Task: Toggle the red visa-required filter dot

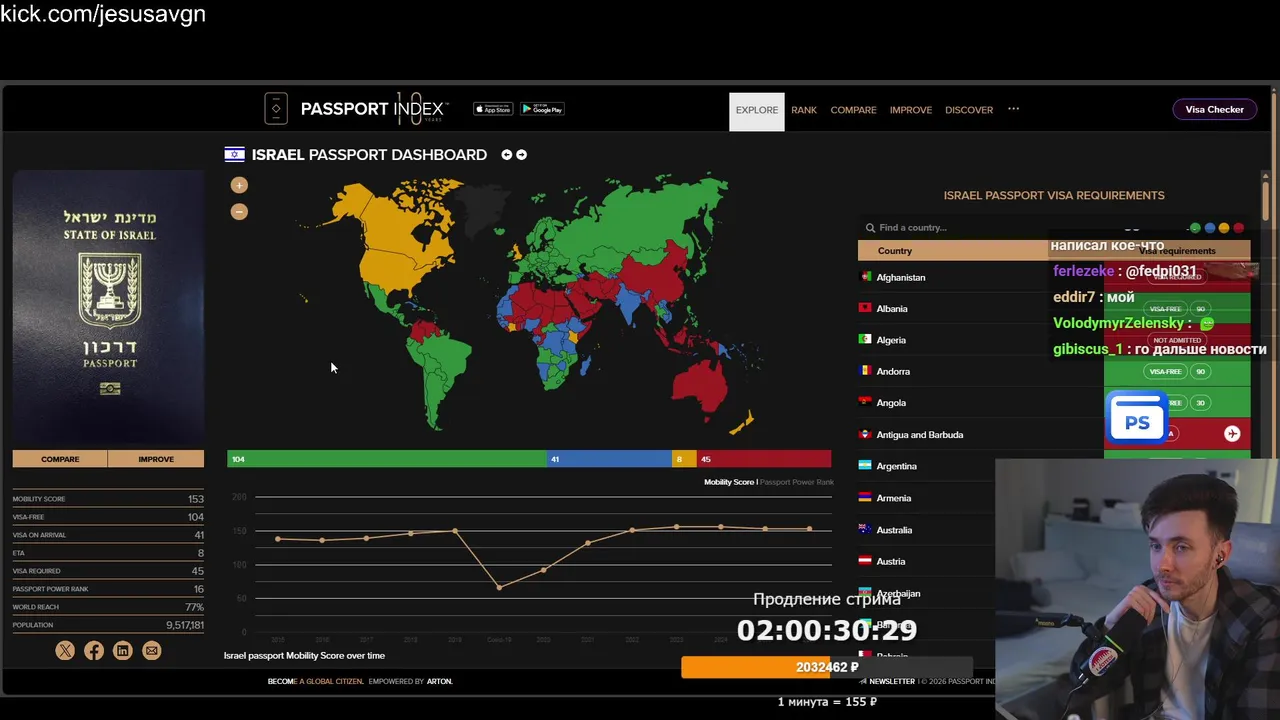Action: pyautogui.click(x=1239, y=228)
